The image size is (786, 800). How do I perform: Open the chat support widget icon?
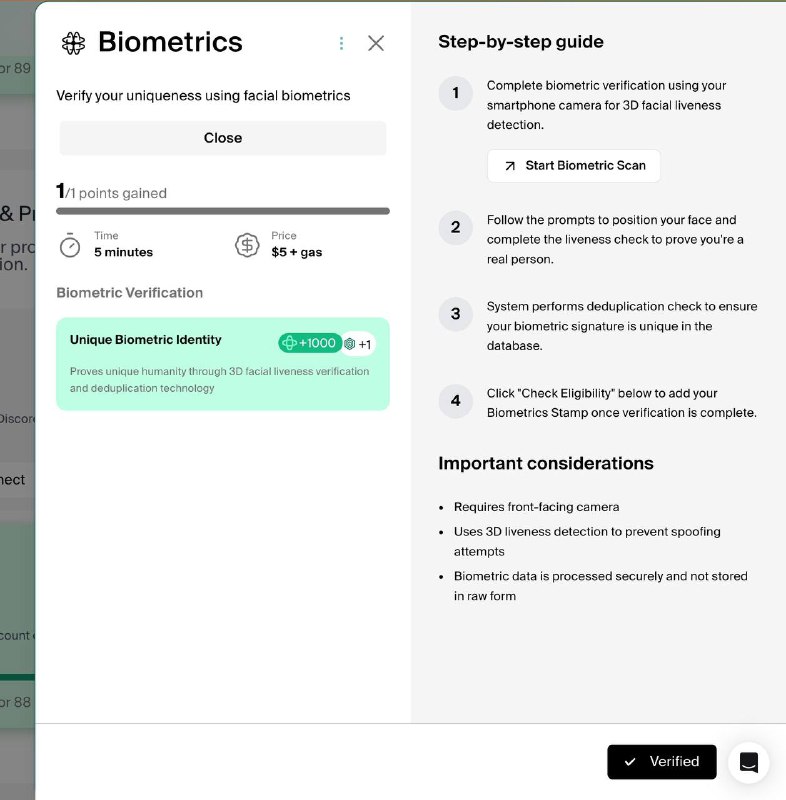(748, 763)
